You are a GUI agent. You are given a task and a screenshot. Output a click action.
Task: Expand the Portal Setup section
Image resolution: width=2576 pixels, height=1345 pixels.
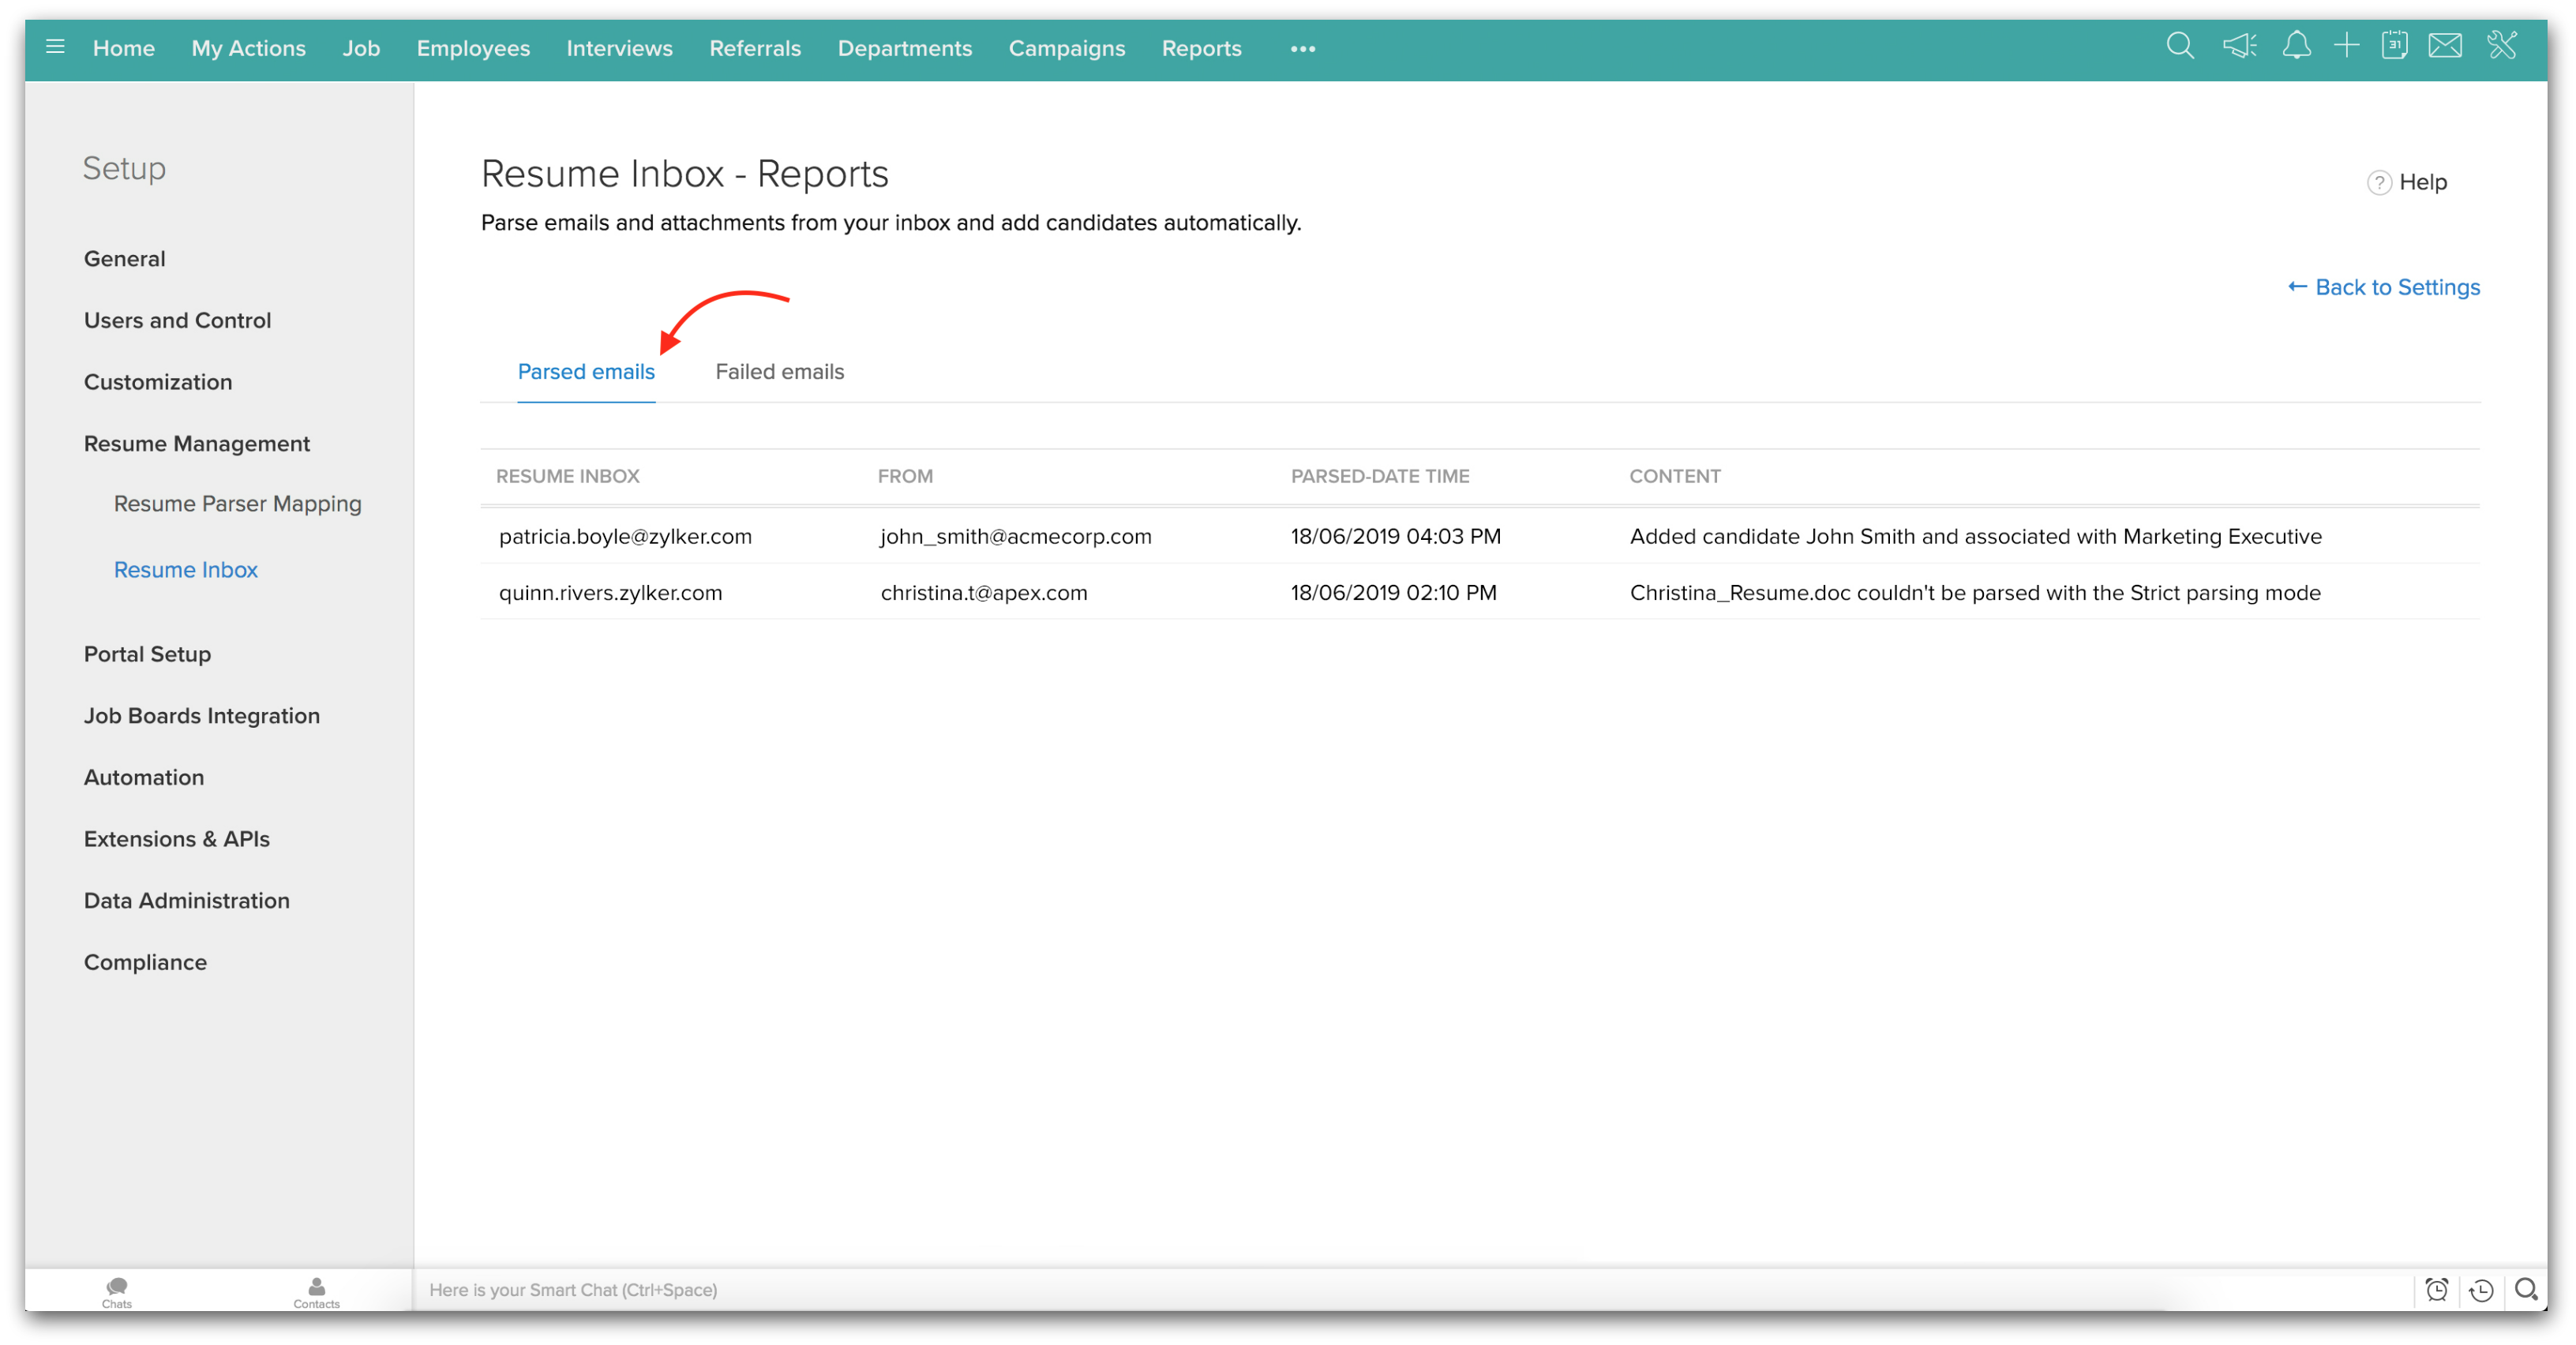pos(147,654)
